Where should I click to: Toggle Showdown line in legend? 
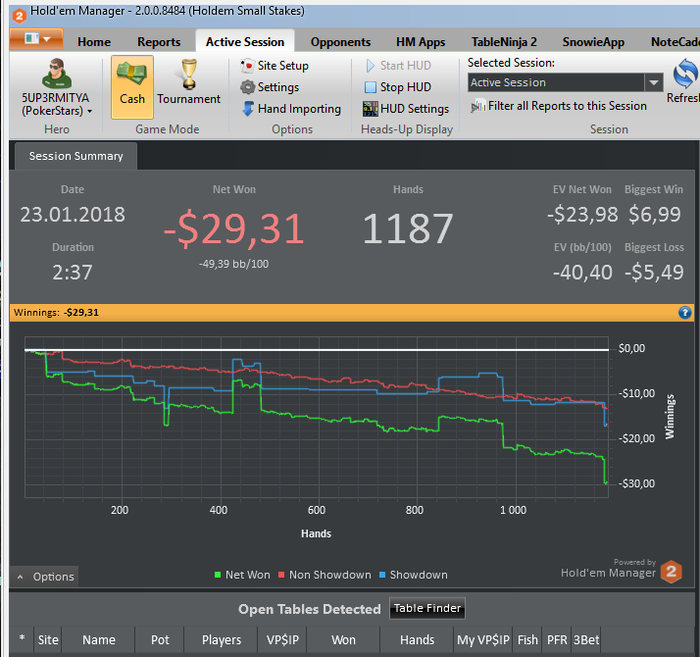(413, 575)
